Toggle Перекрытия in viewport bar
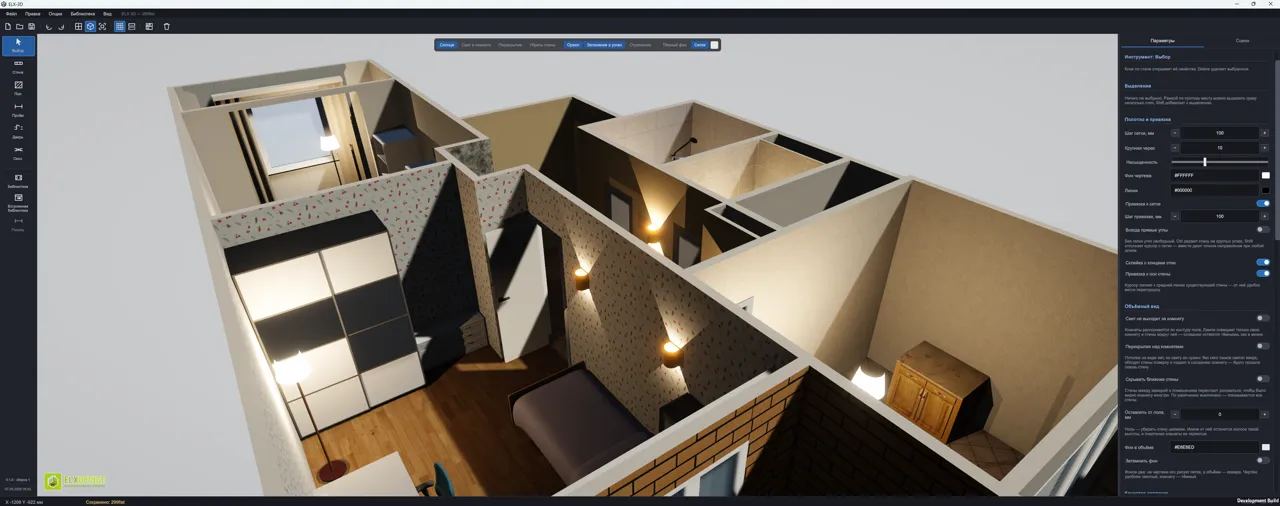 510,45
